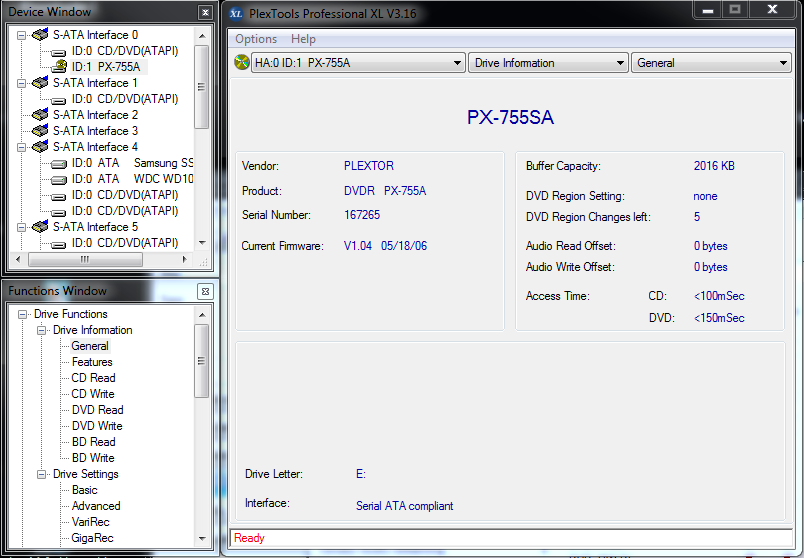This screenshot has width=804, height=558.
Task: Click the disc icon beside drive selector
Action: pyautogui.click(x=242, y=63)
